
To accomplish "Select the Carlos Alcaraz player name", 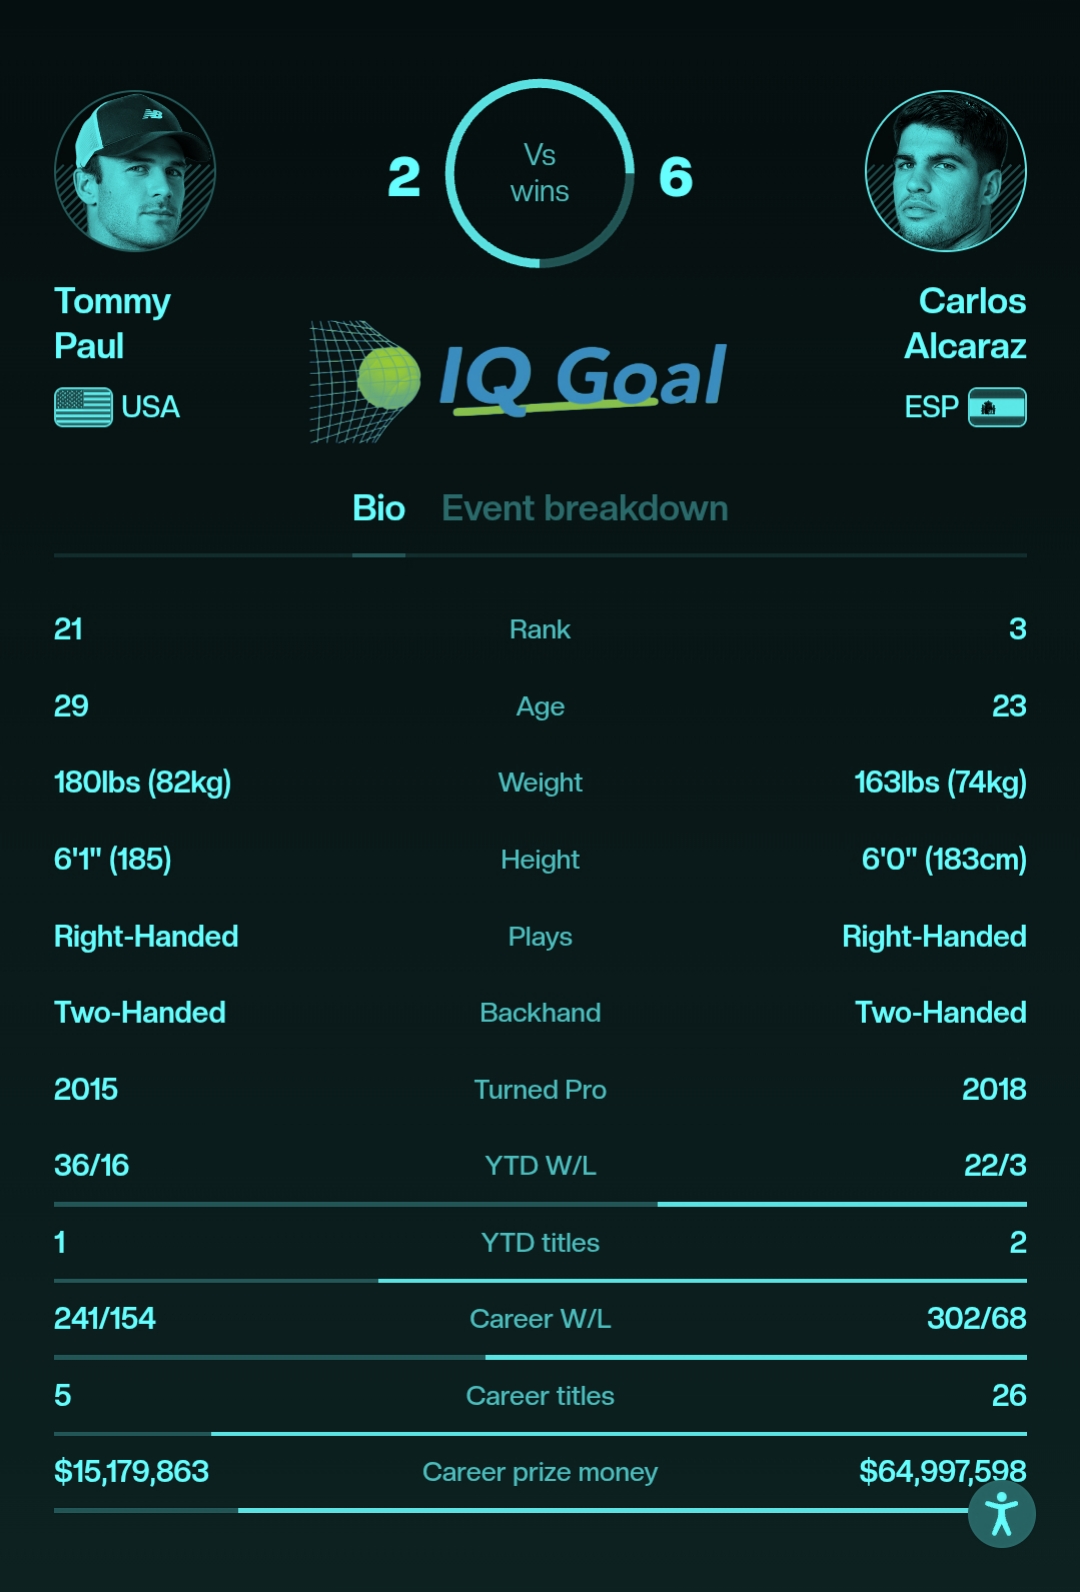I will (965, 323).
